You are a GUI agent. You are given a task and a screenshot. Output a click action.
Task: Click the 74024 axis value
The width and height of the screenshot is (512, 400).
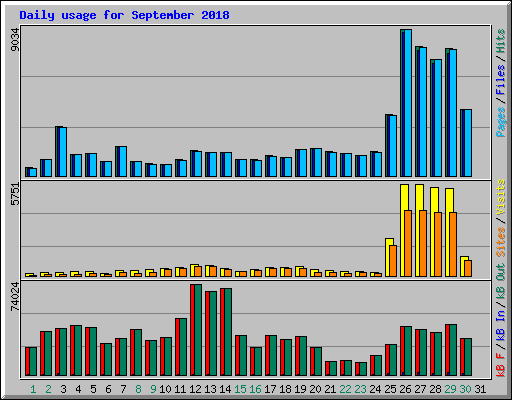point(15,297)
